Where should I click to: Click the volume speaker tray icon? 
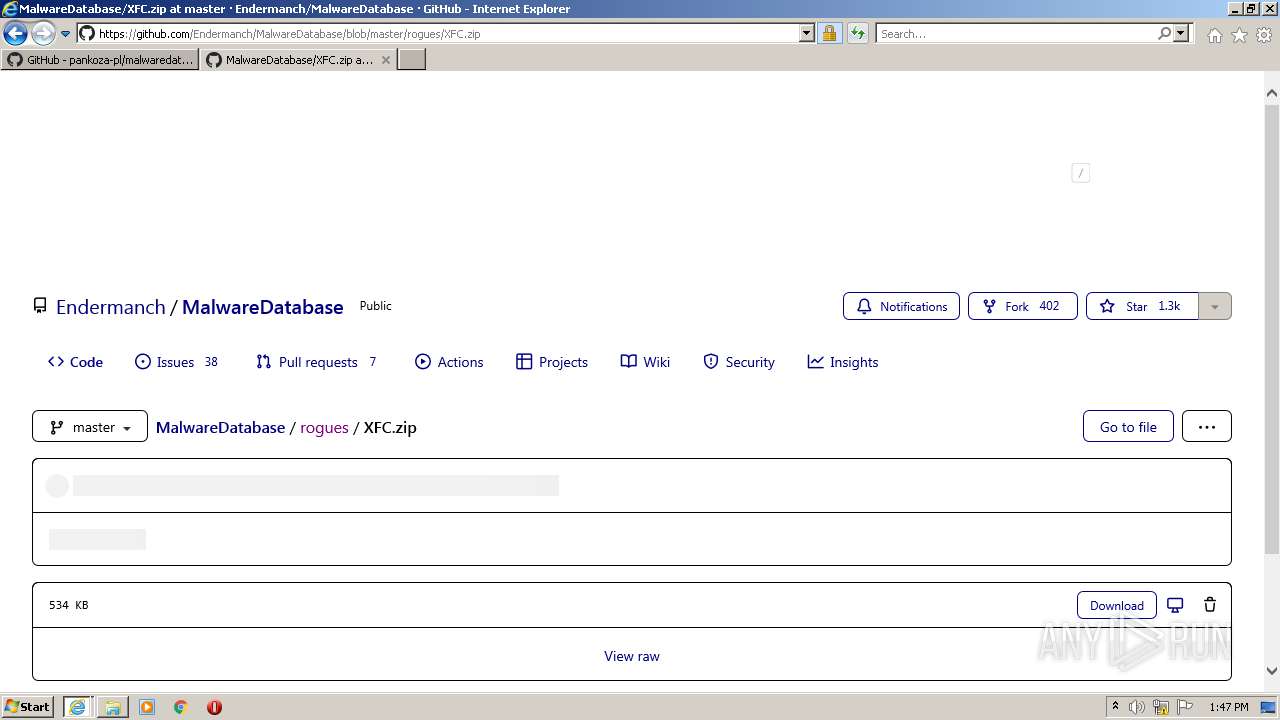tap(1137, 707)
